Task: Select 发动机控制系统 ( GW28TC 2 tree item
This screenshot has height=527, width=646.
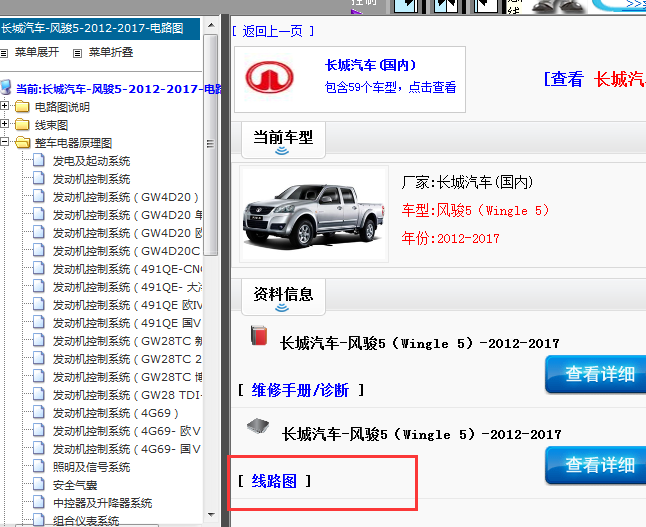Action: 127,359
